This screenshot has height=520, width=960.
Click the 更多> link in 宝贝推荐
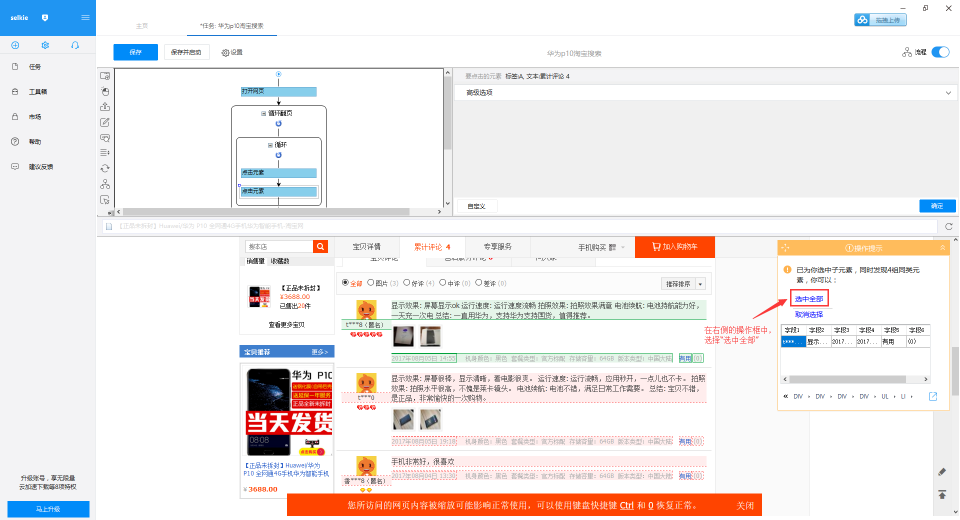[x=320, y=352]
